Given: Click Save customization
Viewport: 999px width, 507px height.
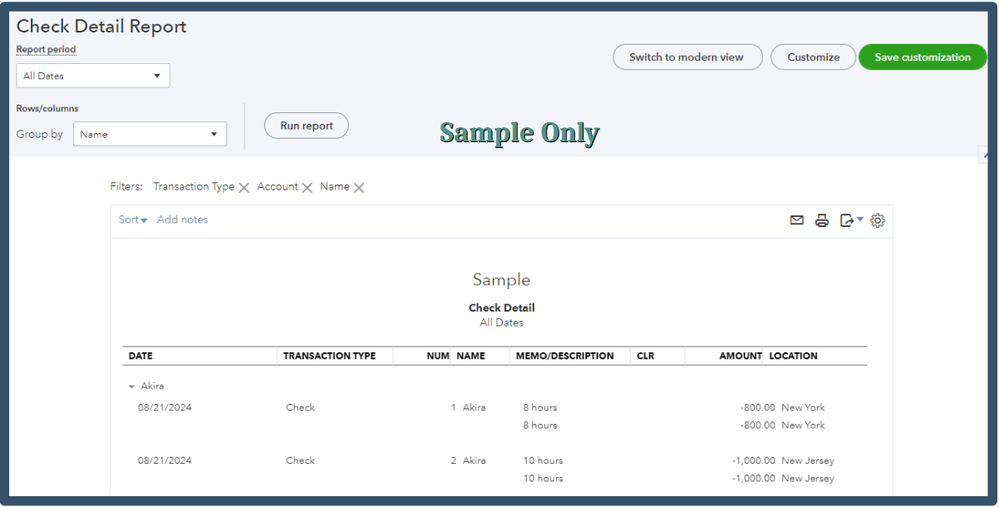Looking at the screenshot, I should point(922,57).
